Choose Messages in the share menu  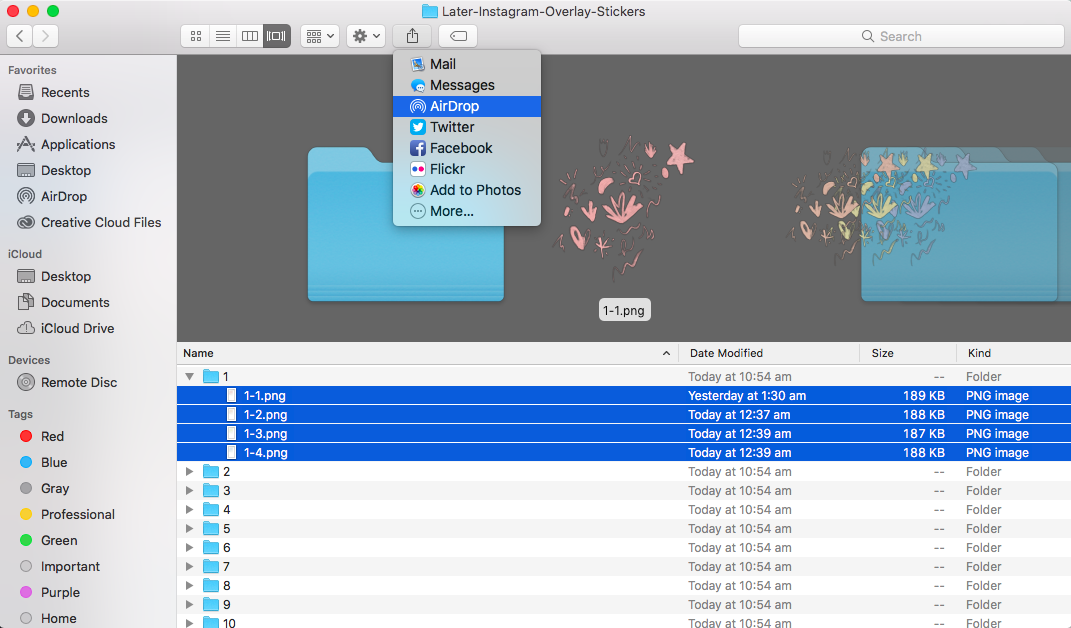[x=467, y=85]
